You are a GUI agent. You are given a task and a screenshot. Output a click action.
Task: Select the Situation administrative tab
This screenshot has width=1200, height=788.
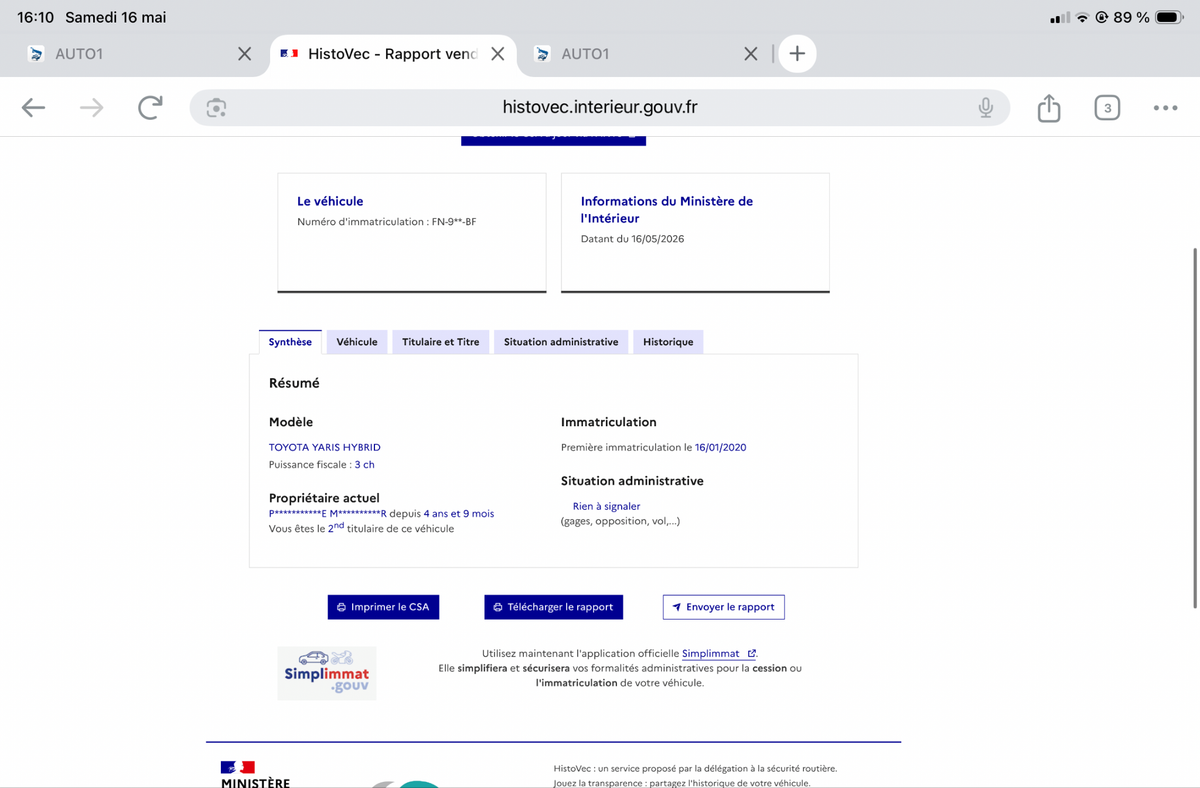pos(561,342)
